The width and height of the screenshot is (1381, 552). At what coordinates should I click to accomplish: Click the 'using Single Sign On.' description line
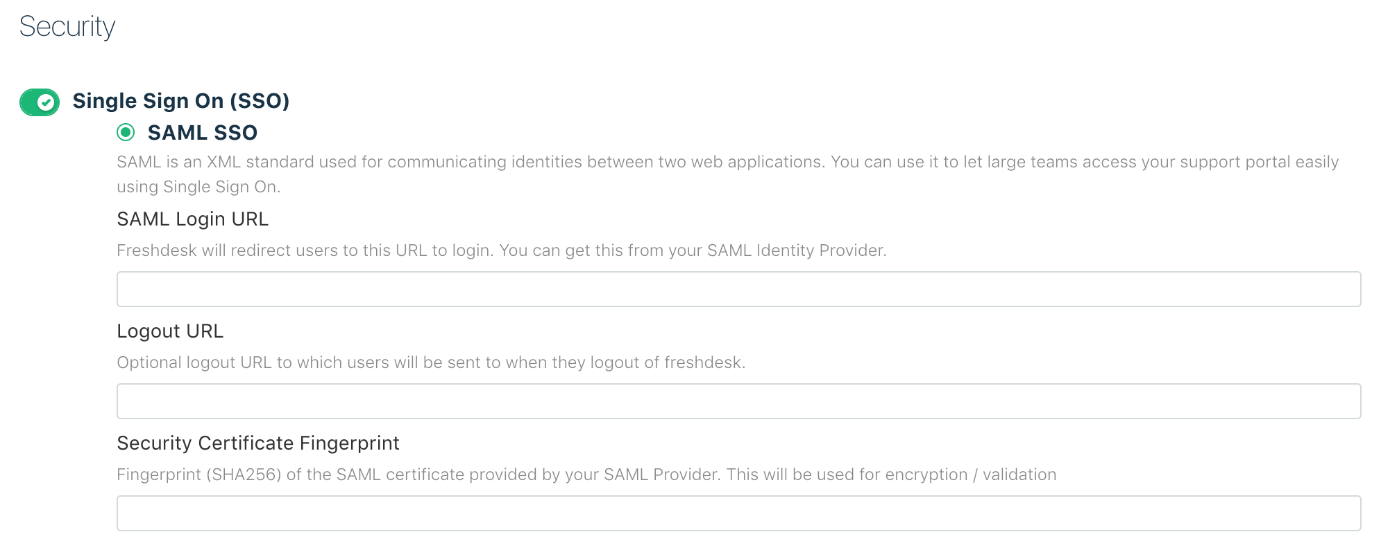199,187
